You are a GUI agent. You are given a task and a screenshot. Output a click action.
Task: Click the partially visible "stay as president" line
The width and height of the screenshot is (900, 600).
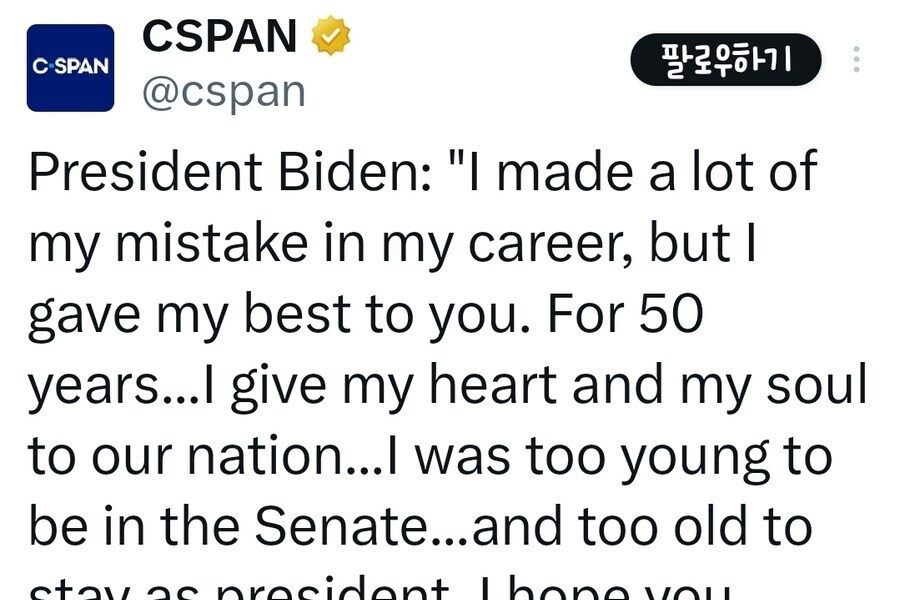[x=250, y=588]
